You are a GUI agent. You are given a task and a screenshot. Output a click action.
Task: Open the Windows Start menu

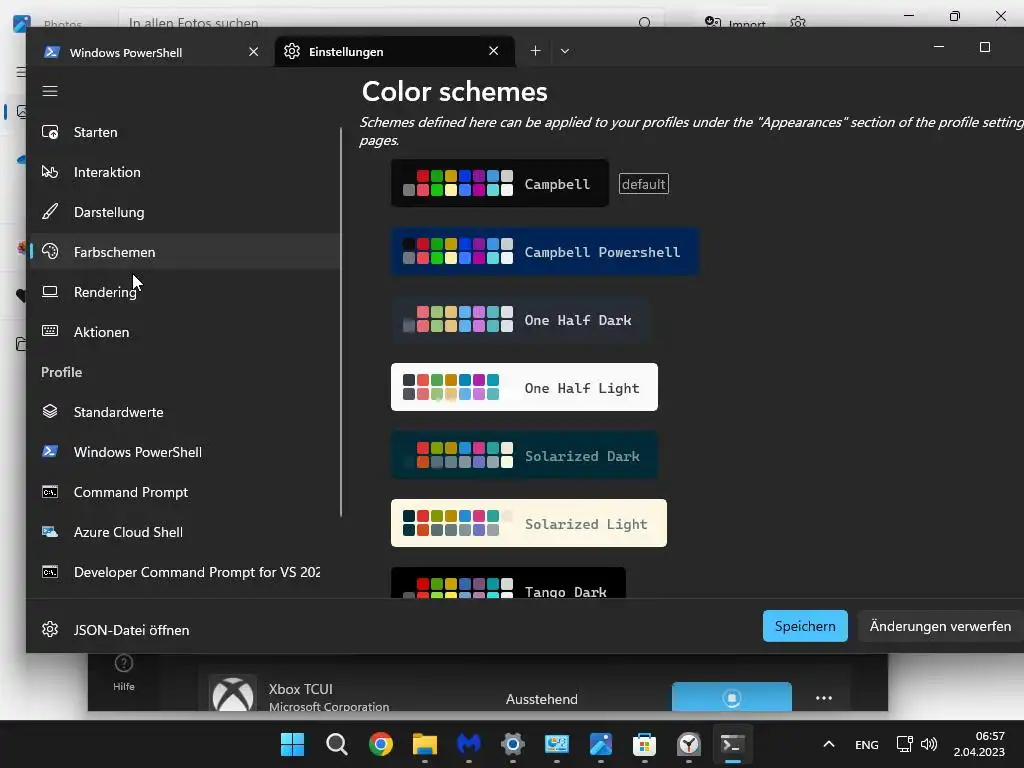point(292,744)
